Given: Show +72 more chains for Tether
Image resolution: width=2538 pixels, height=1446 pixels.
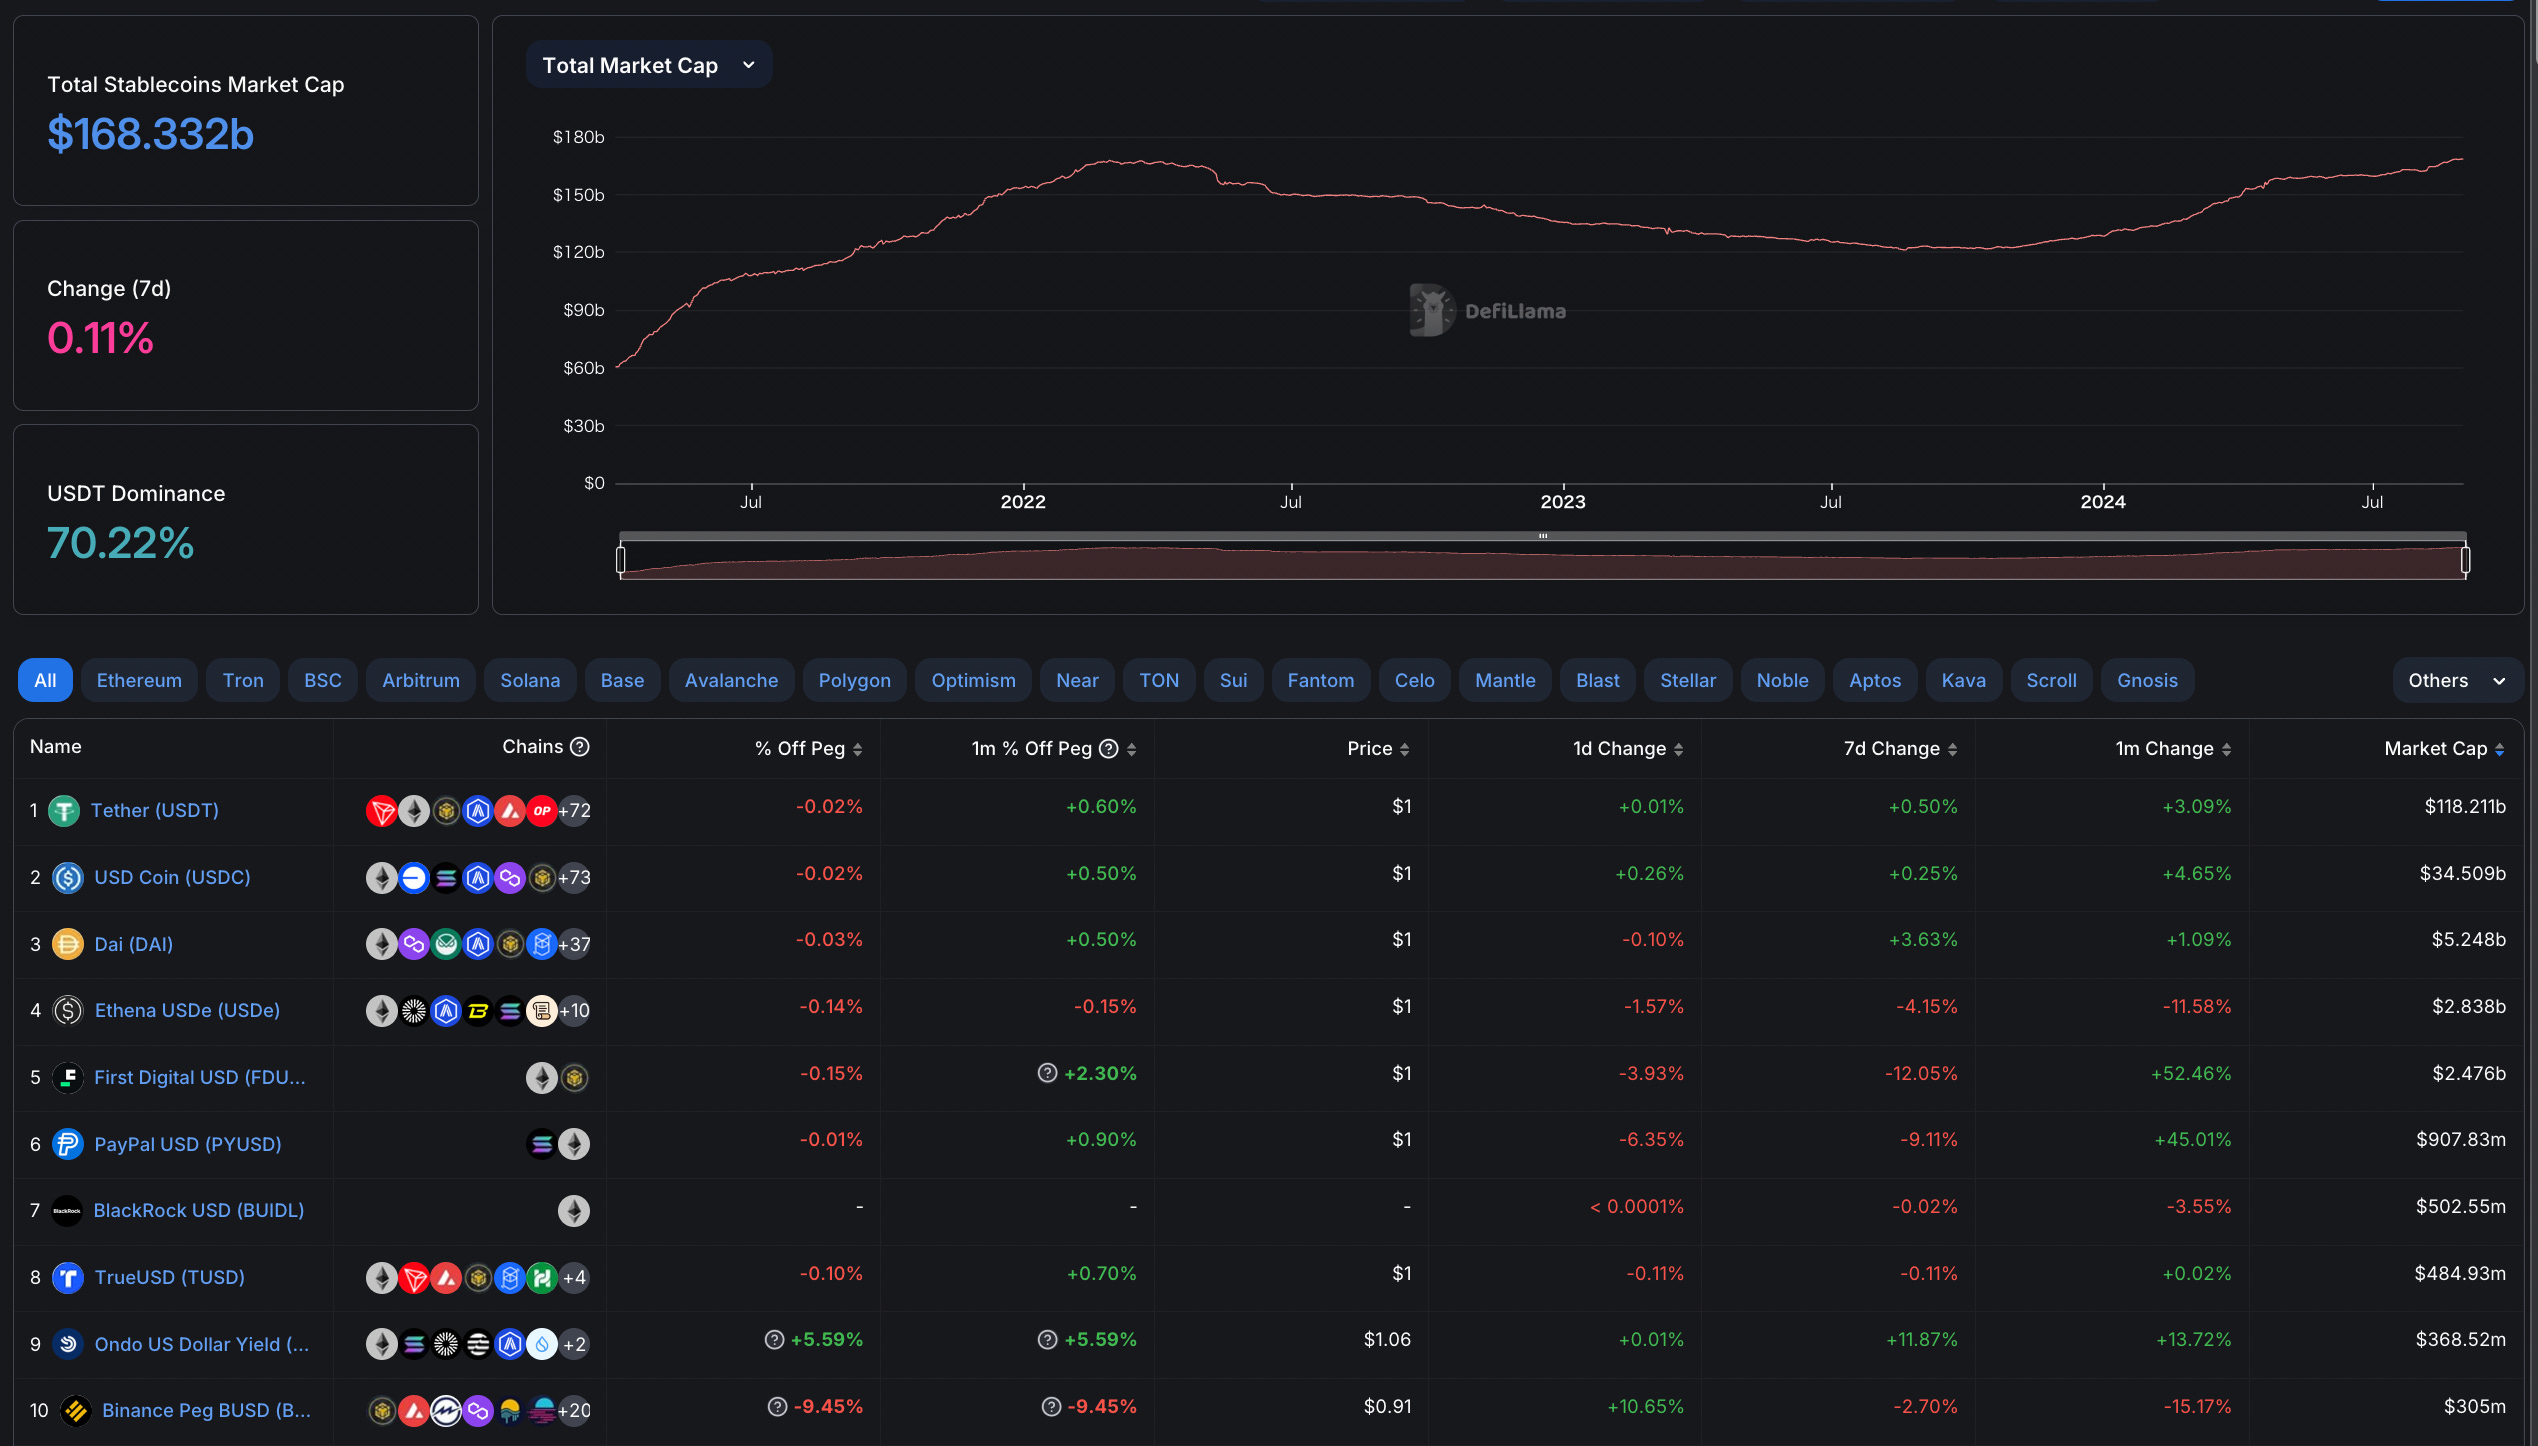Looking at the screenshot, I should (x=575, y=811).
